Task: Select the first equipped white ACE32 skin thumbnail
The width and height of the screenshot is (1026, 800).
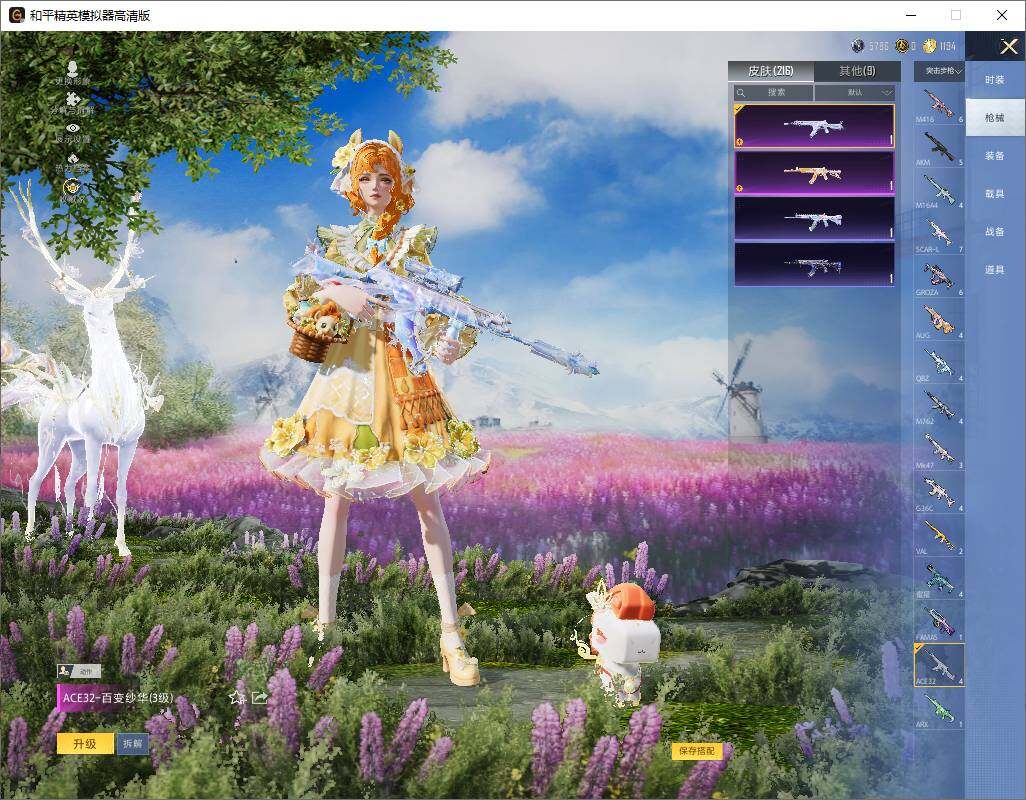Action: 814,126
